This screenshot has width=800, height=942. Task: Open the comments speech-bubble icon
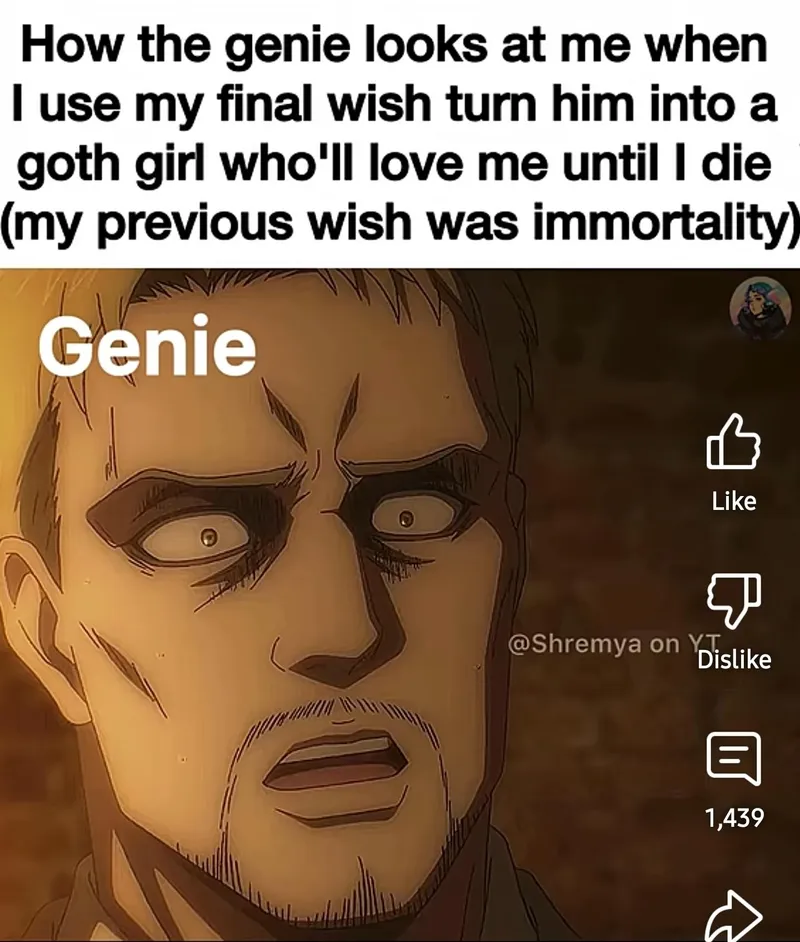(734, 758)
